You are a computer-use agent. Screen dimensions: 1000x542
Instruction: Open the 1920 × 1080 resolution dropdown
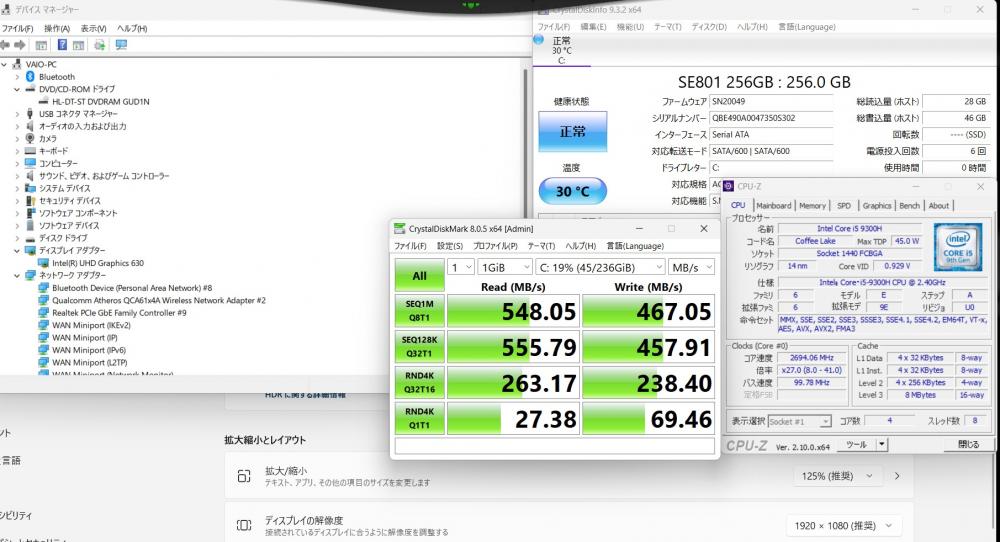tap(843, 525)
